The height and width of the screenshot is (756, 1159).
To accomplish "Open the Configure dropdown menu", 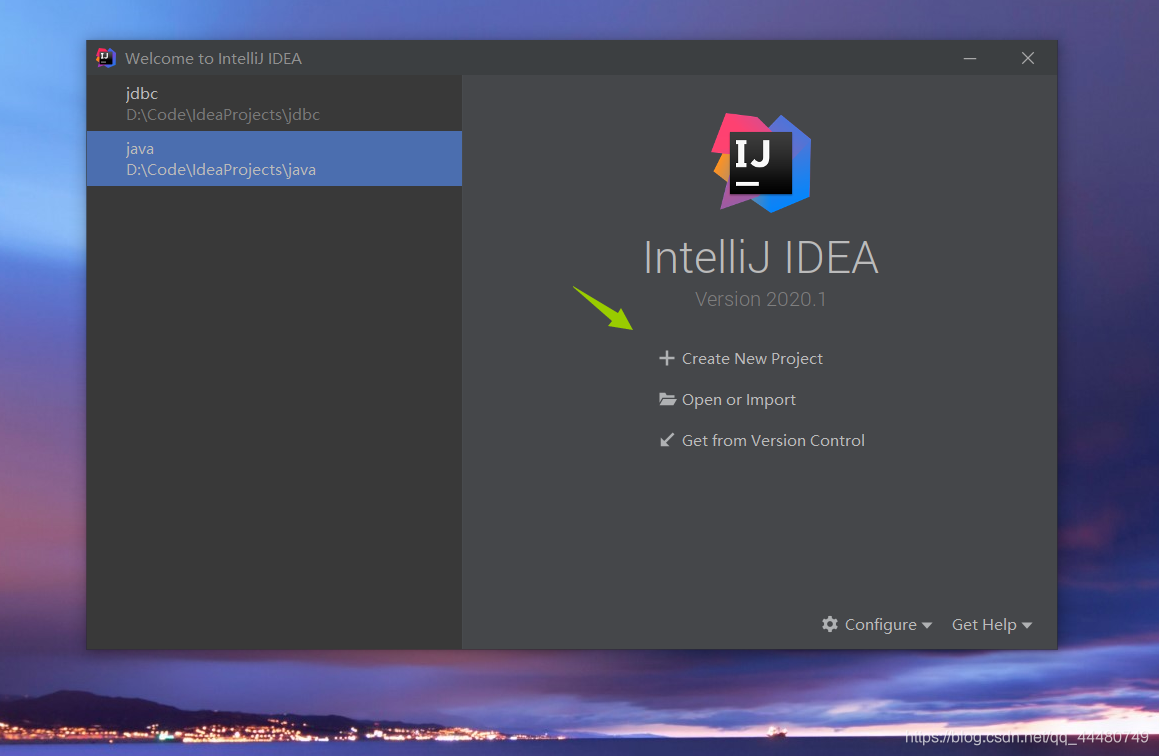I will click(x=877, y=624).
